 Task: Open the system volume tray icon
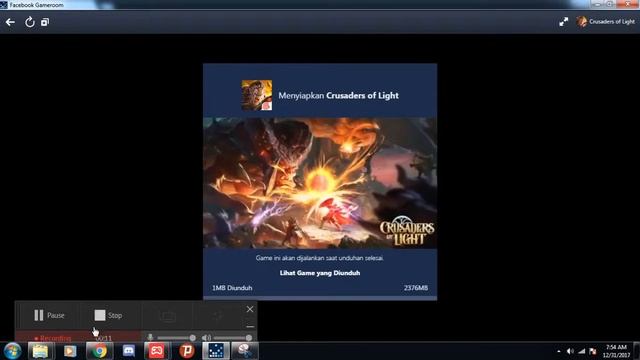570,351
